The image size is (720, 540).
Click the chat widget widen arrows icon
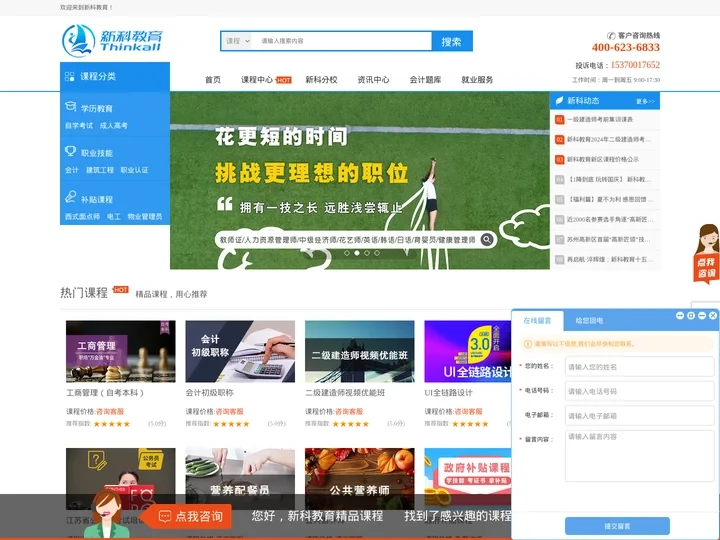(x=680, y=315)
